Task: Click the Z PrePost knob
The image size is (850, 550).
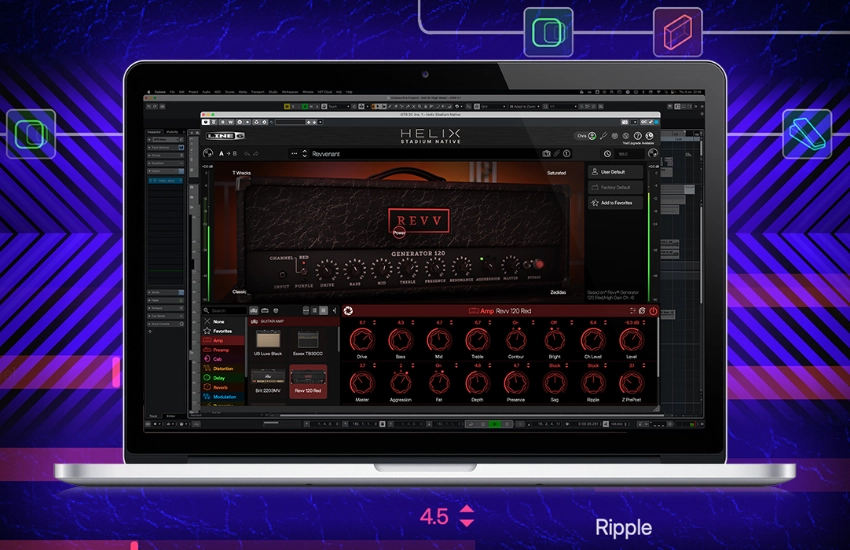Action: tap(632, 383)
